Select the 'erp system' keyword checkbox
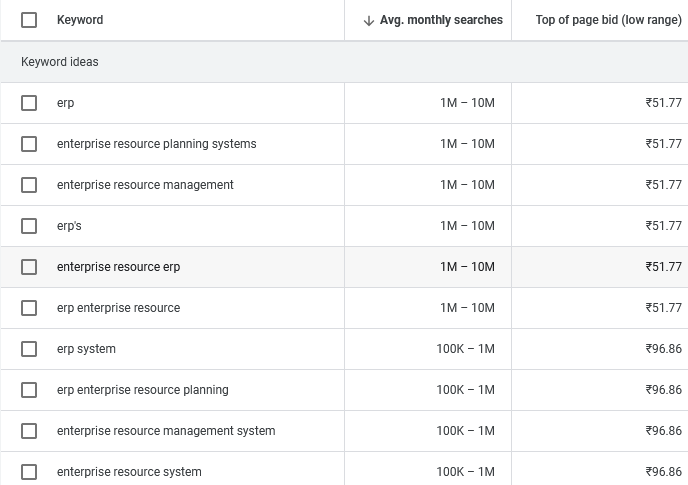Viewport: 688px width, 485px height. pyautogui.click(x=29, y=349)
